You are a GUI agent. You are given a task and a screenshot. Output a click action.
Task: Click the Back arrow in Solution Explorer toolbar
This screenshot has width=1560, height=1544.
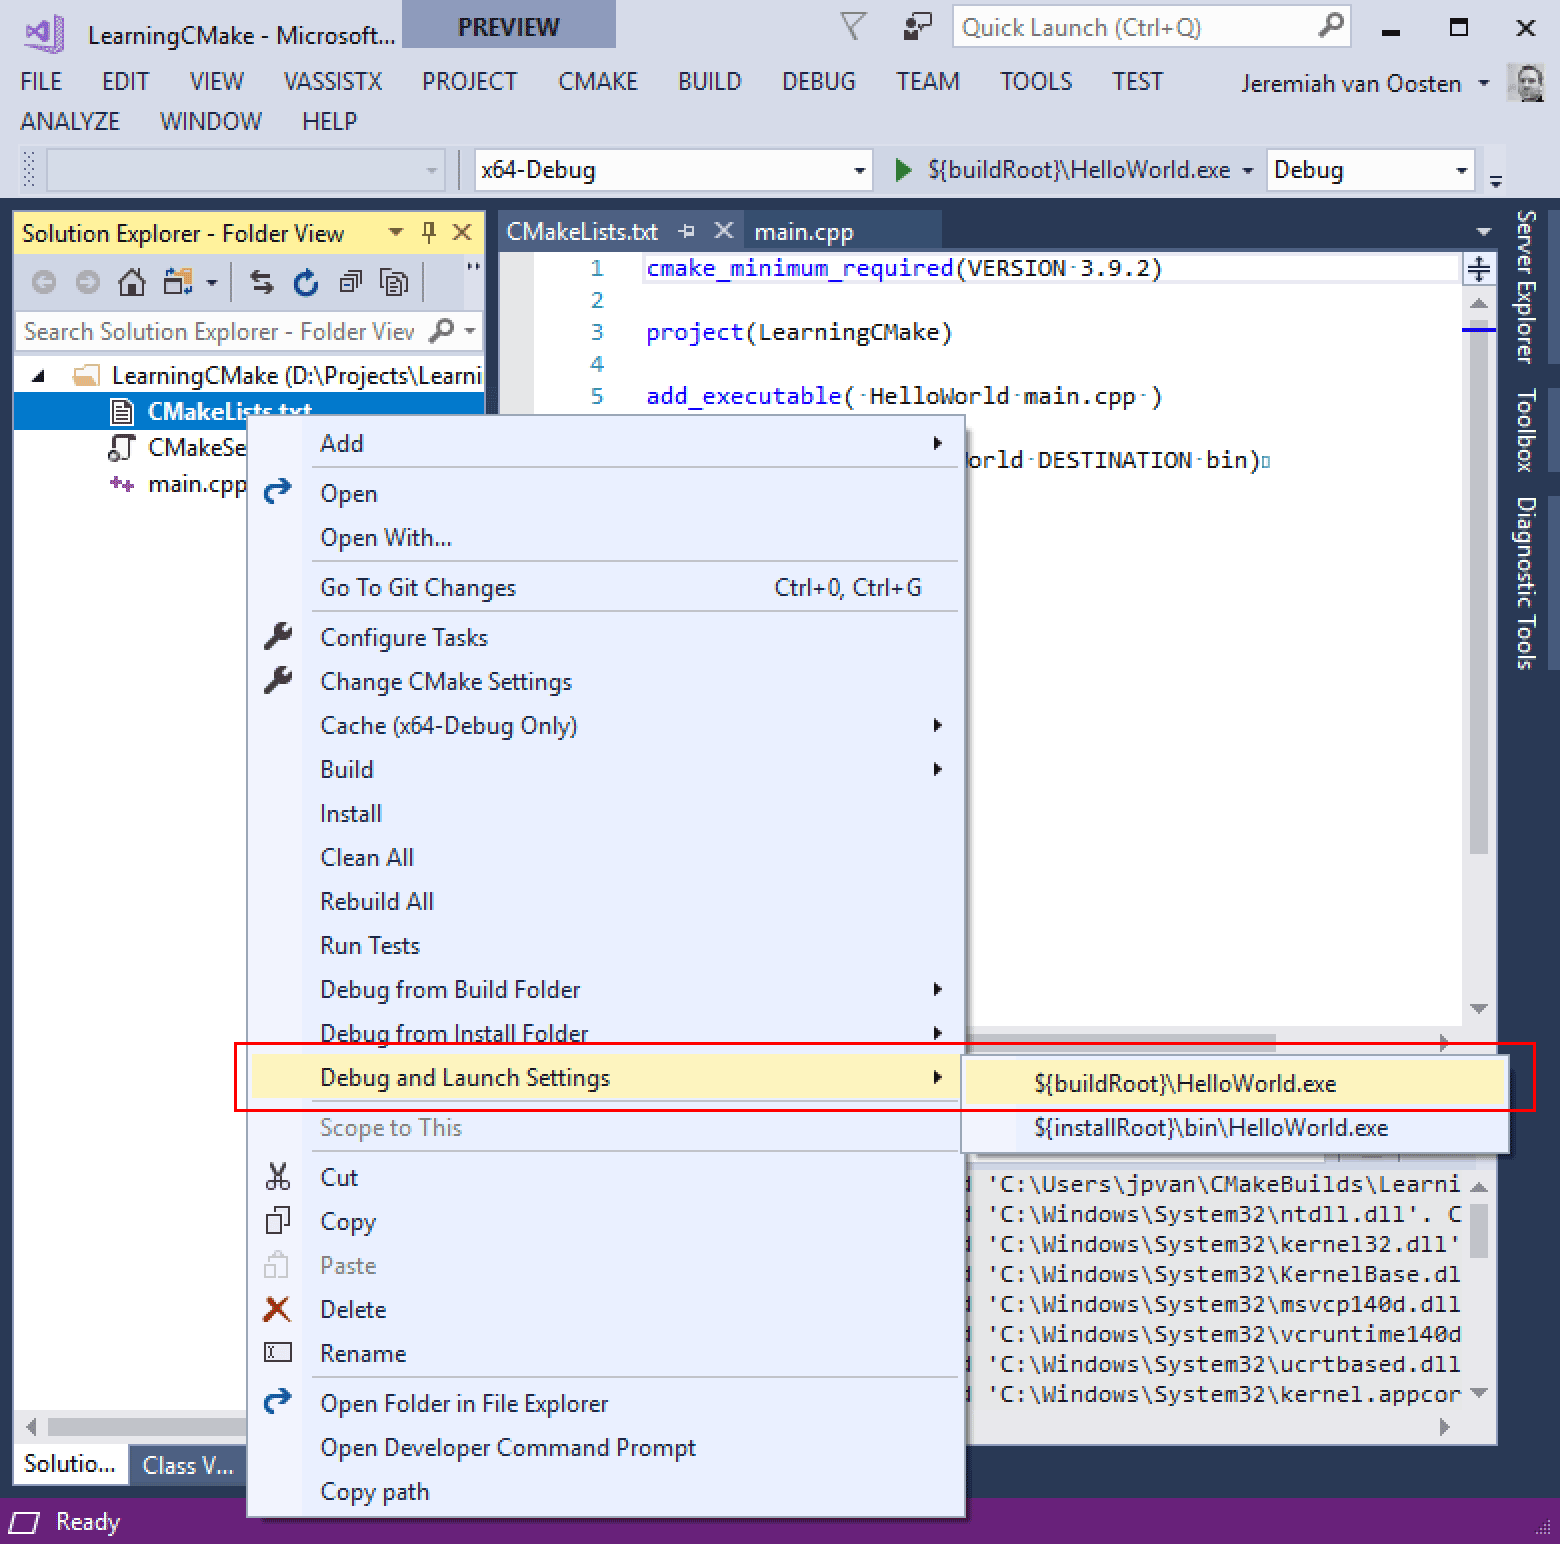click(x=44, y=283)
